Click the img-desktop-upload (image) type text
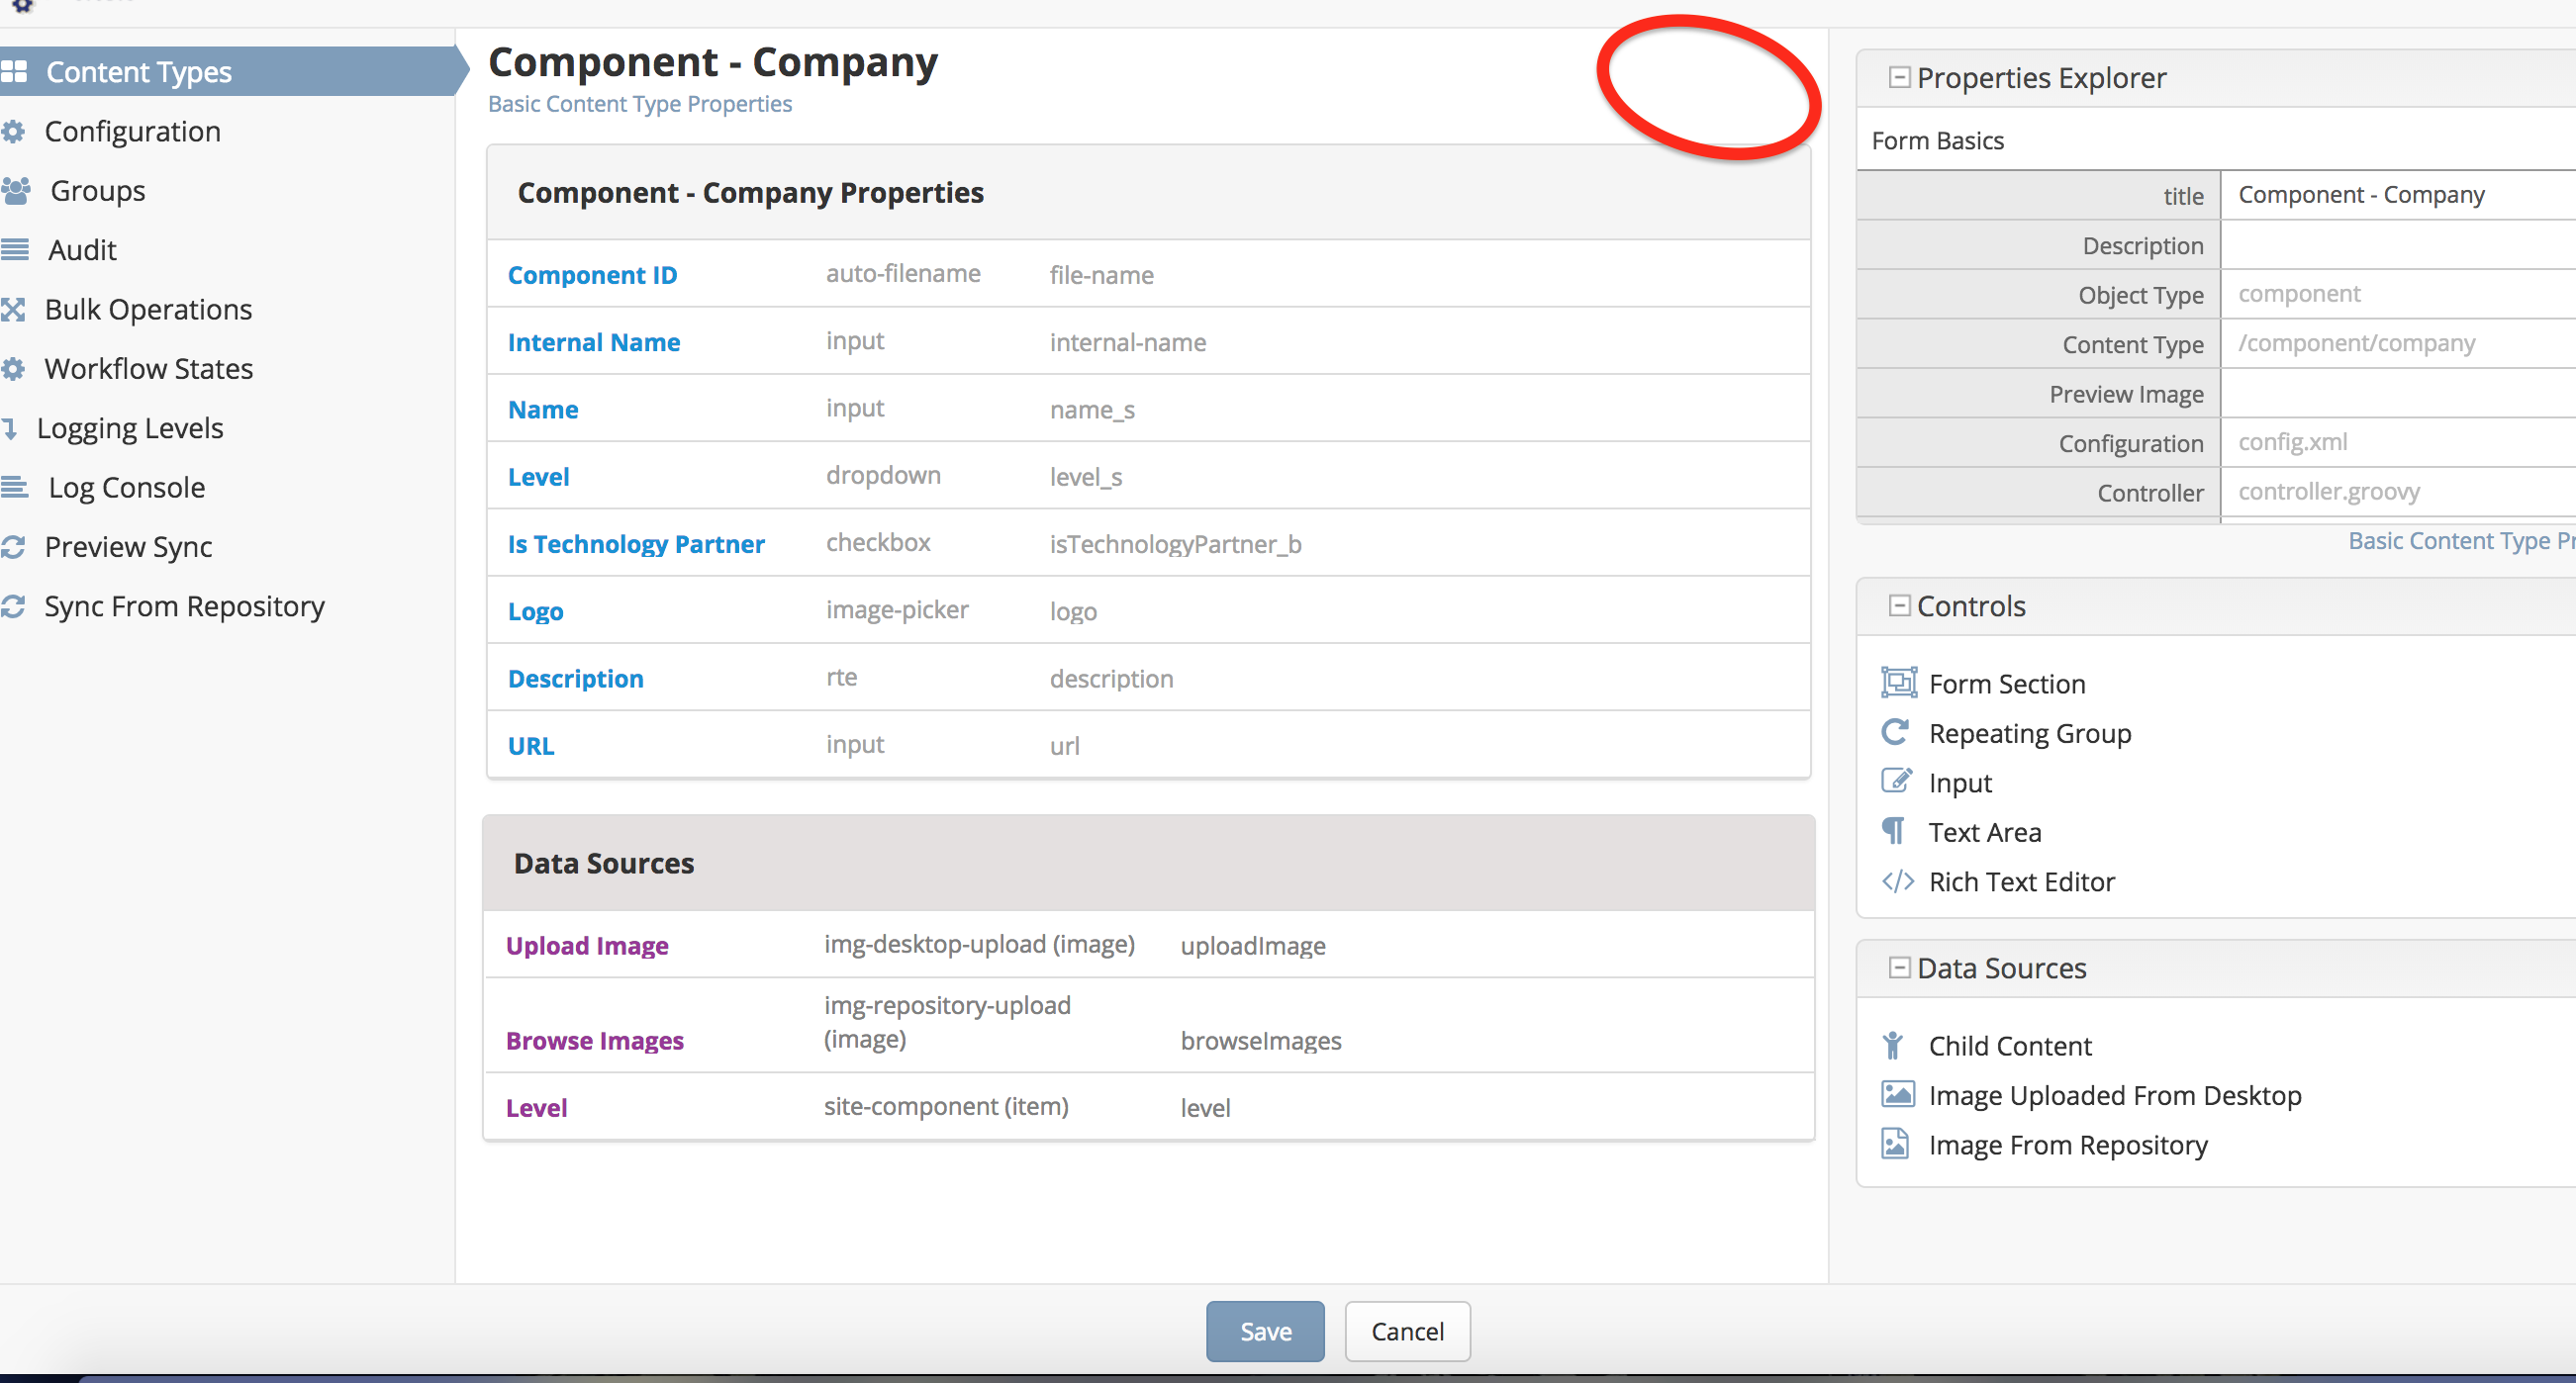Screen dimensions: 2576x1383 point(979,944)
